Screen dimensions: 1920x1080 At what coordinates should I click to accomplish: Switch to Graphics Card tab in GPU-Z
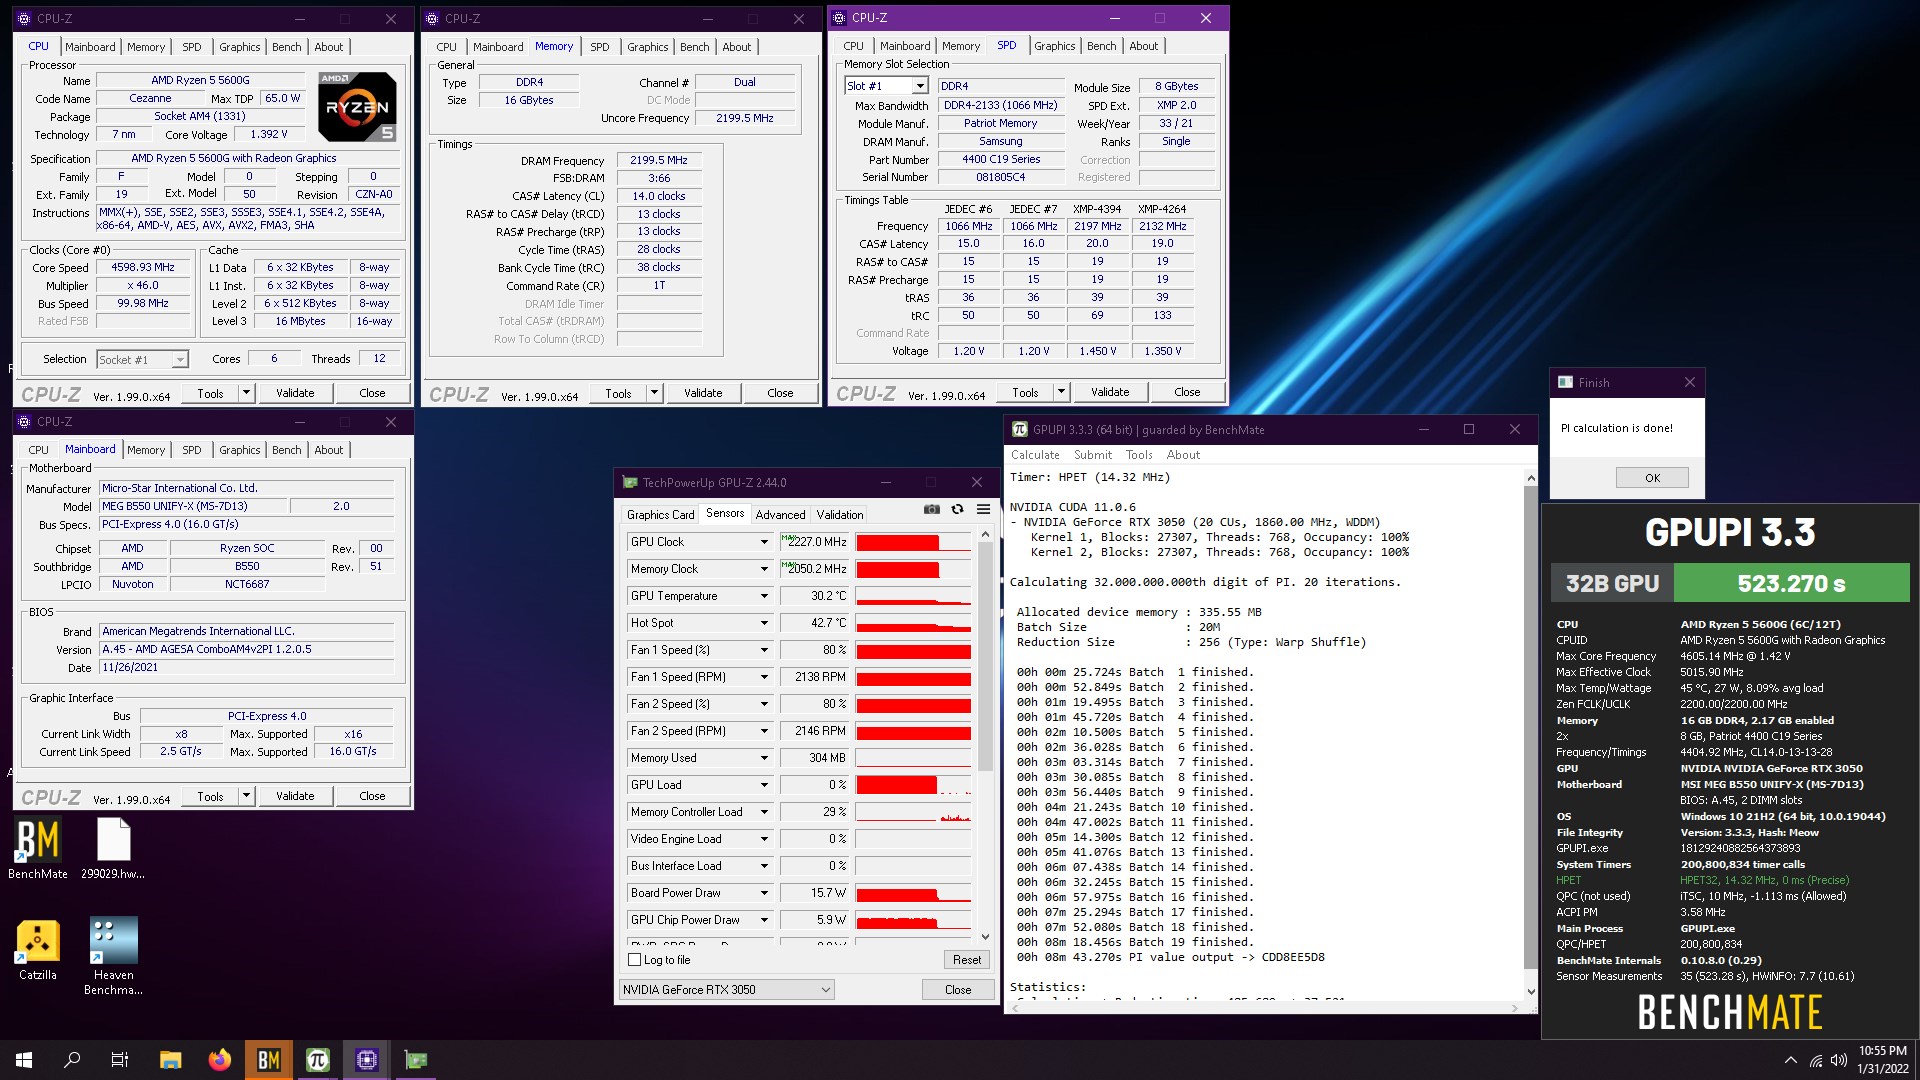point(660,515)
